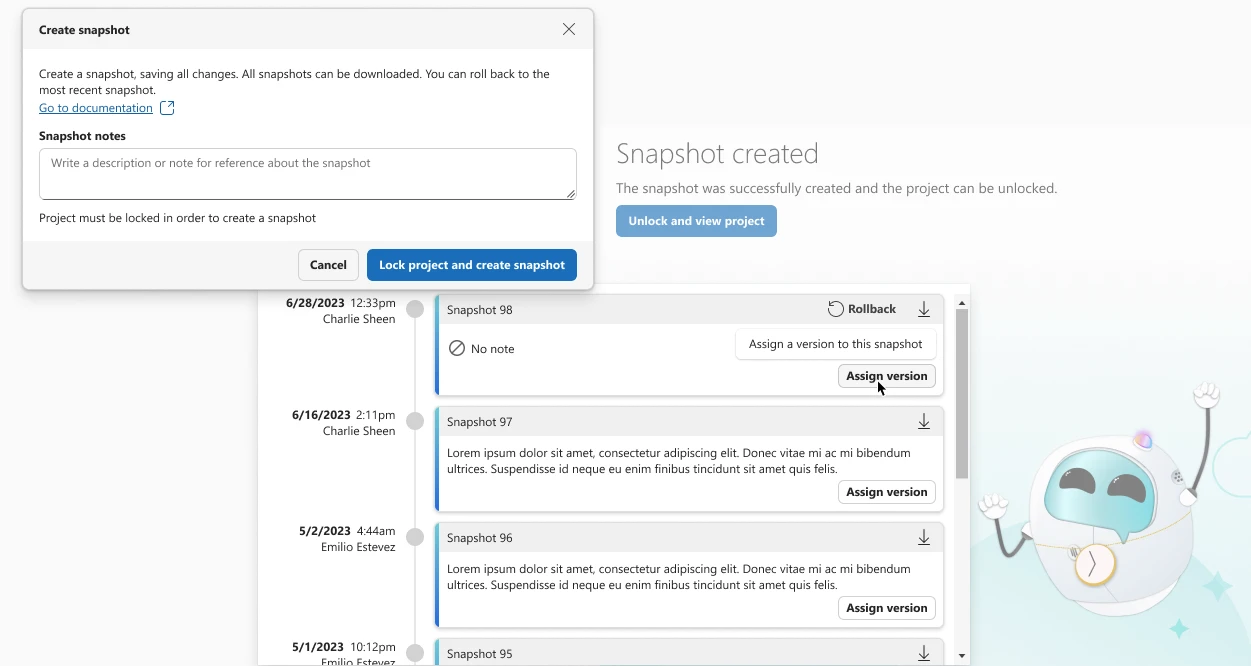
Task: Download Snapshot 97
Action: pyautogui.click(x=924, y=422)
